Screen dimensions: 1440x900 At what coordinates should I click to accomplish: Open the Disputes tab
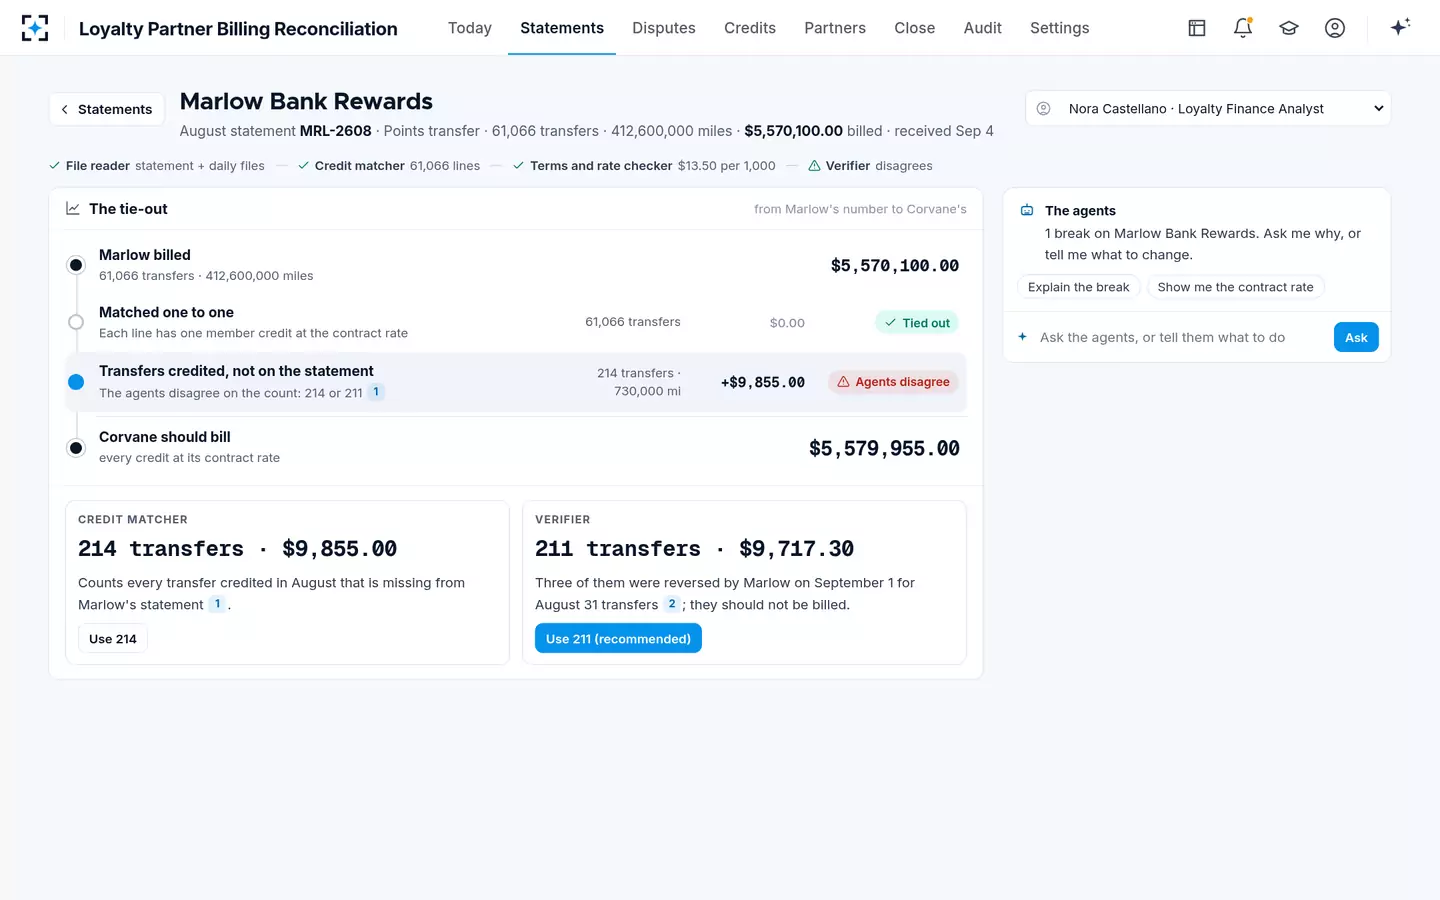(x=664, y=28)
